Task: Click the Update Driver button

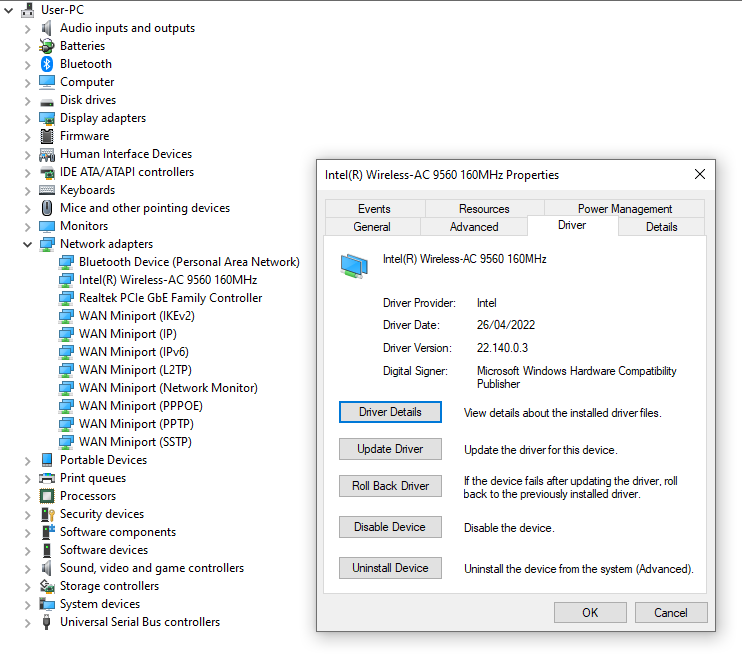Action: [x=390, y=449]
